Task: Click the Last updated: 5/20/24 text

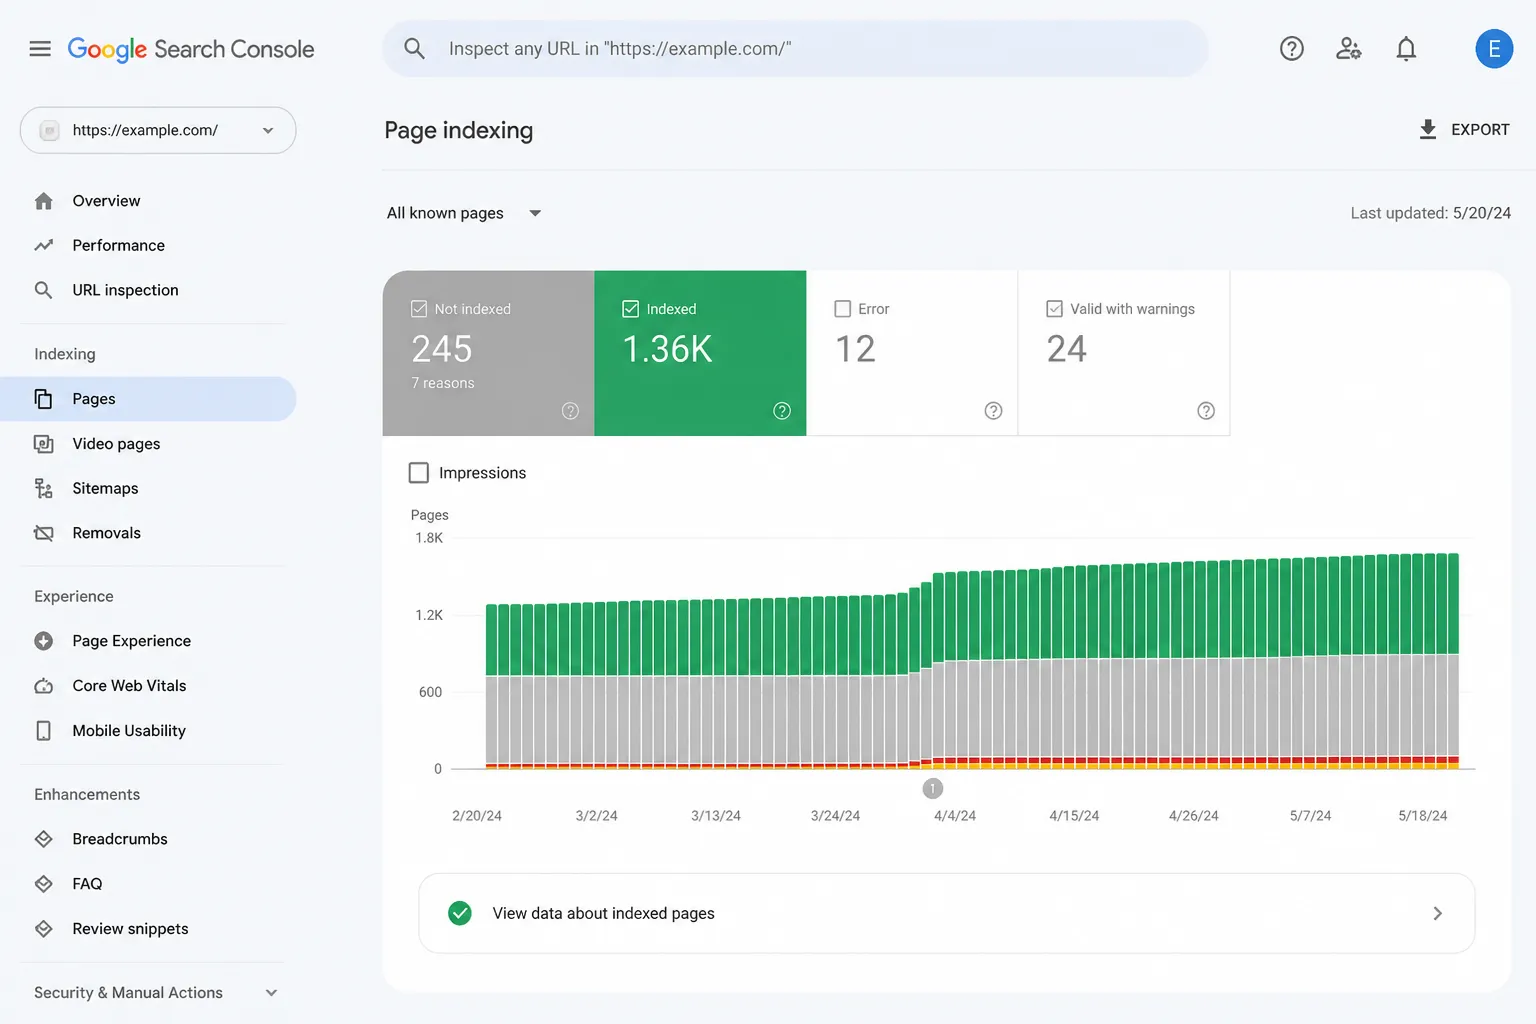Action: tap(1430, 213)
